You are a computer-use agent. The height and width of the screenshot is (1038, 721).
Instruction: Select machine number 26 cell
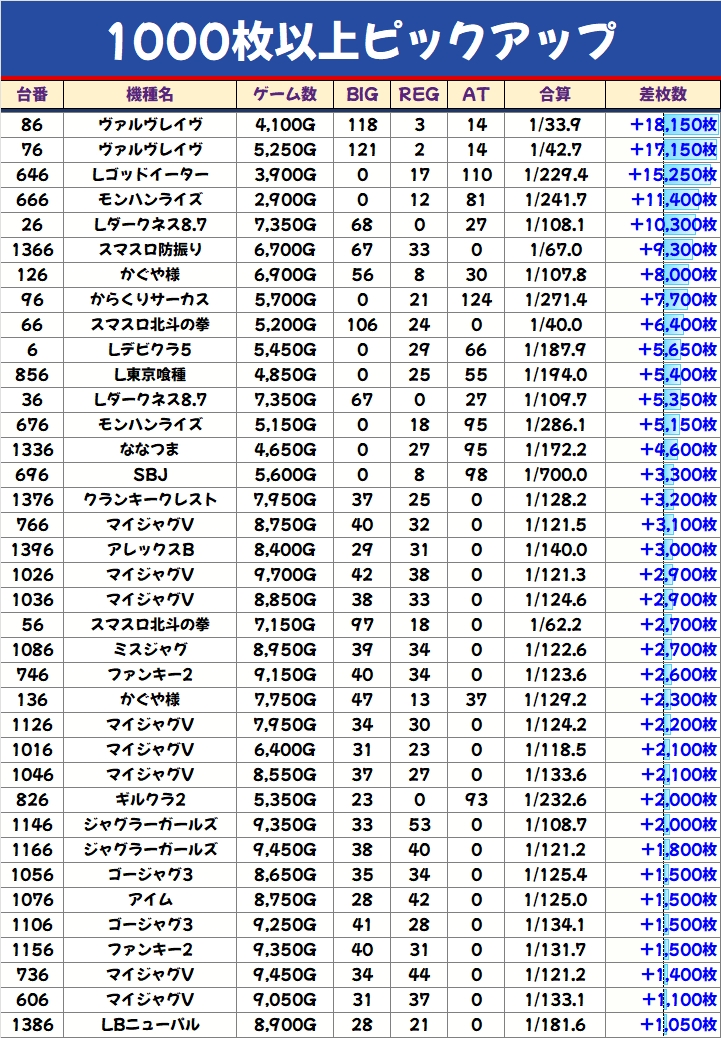click(32, 224)
